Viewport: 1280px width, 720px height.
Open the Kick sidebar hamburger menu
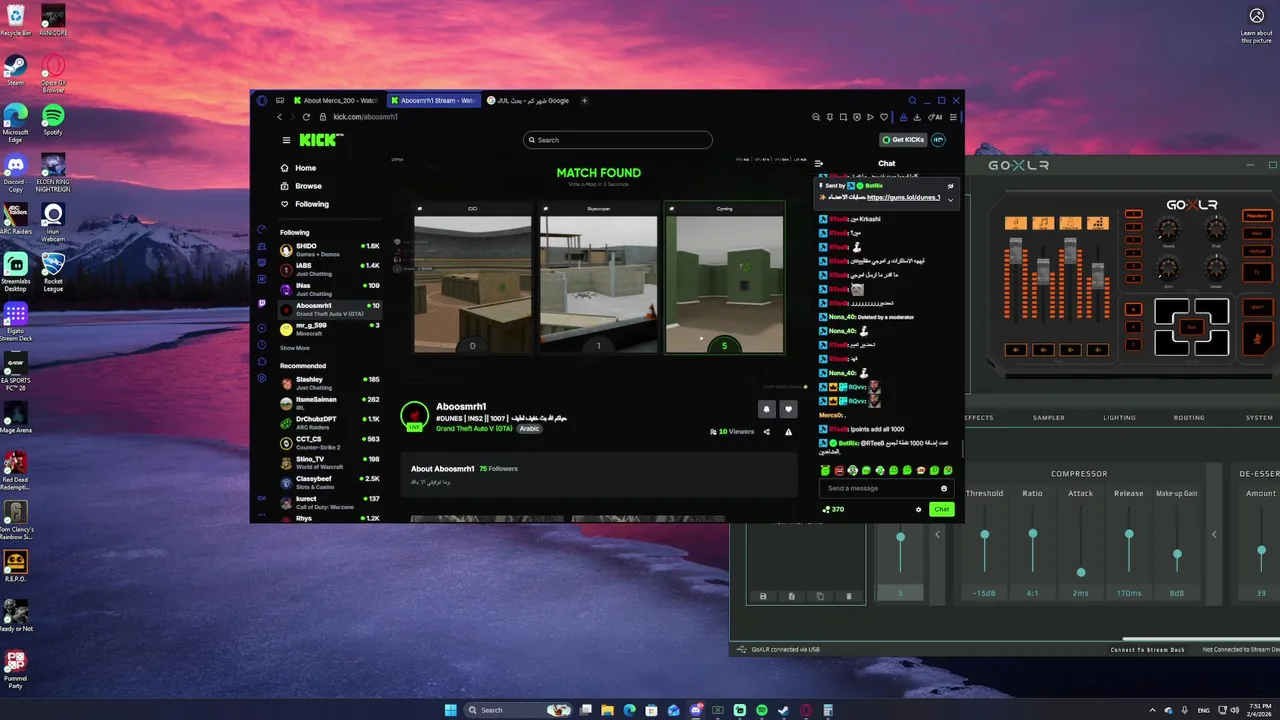pyautogui.click(x=286, y=140)
